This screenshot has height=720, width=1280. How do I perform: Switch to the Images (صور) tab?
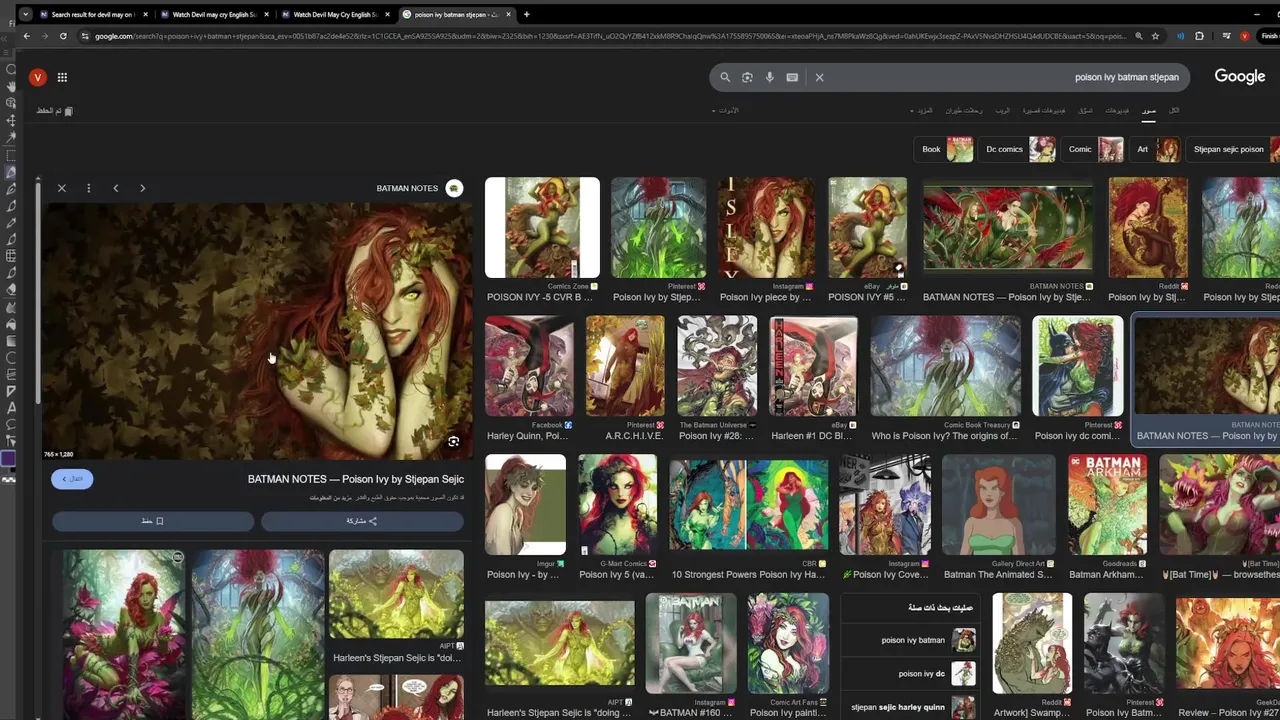click(x=1149, y=111)
